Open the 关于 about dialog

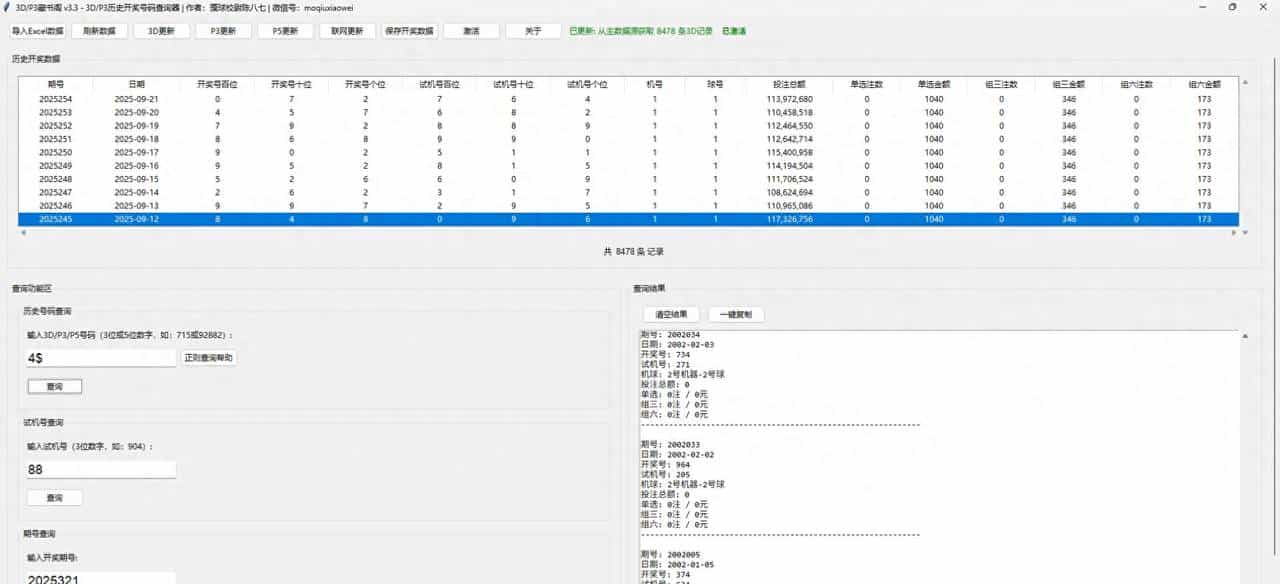point(532,30)
